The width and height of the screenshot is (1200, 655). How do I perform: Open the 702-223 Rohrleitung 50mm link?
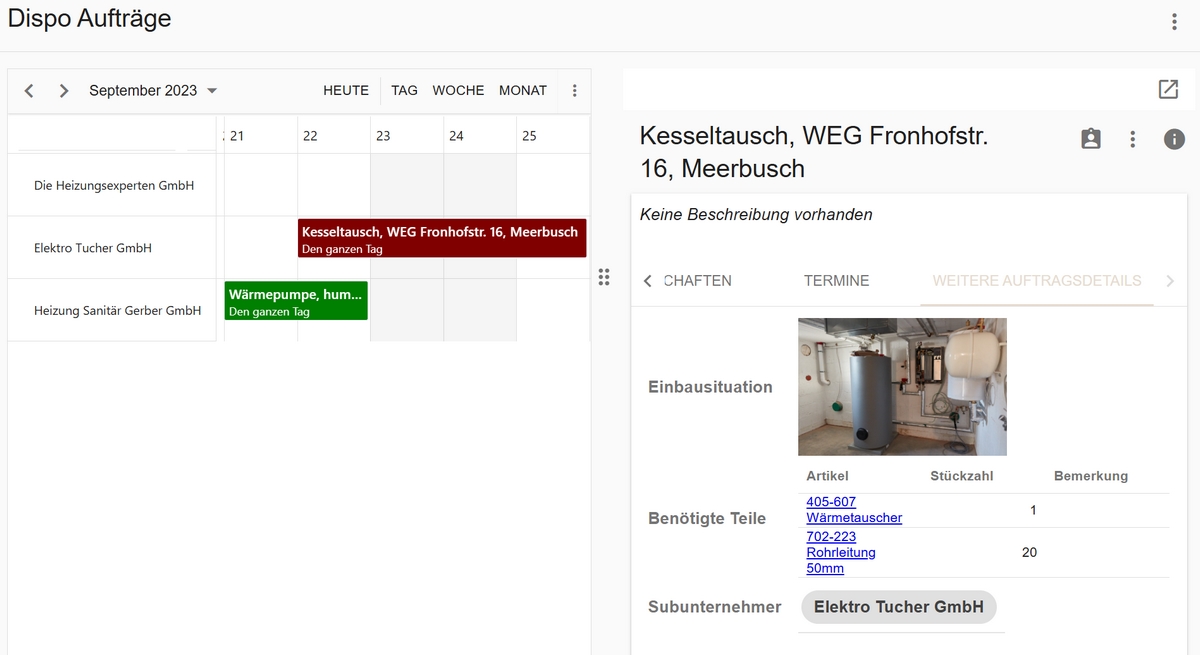(x=840, y=552)
